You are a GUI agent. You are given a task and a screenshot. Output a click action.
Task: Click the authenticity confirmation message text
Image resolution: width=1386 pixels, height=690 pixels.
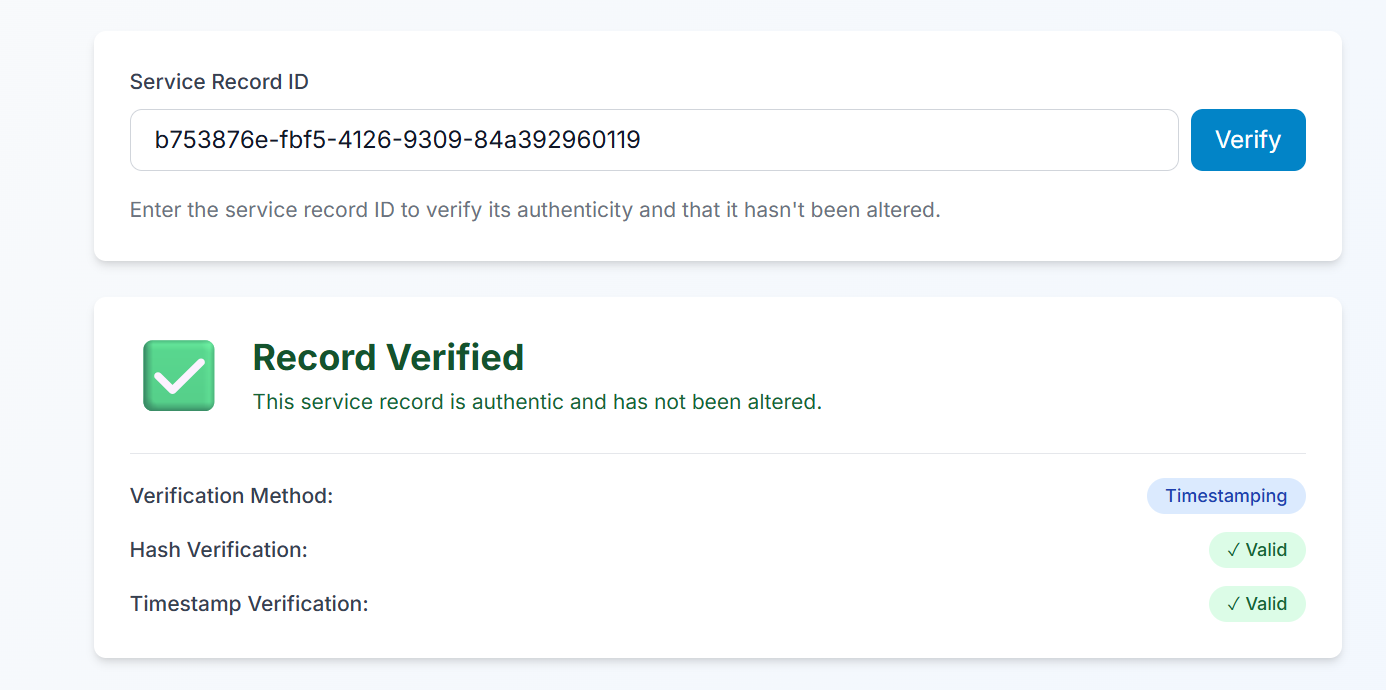[x=537, y=401]
